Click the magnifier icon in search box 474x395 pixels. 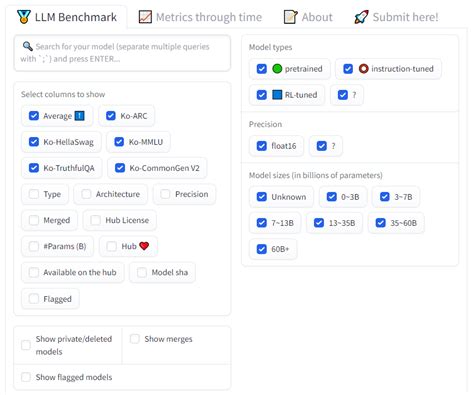(28, 46)
